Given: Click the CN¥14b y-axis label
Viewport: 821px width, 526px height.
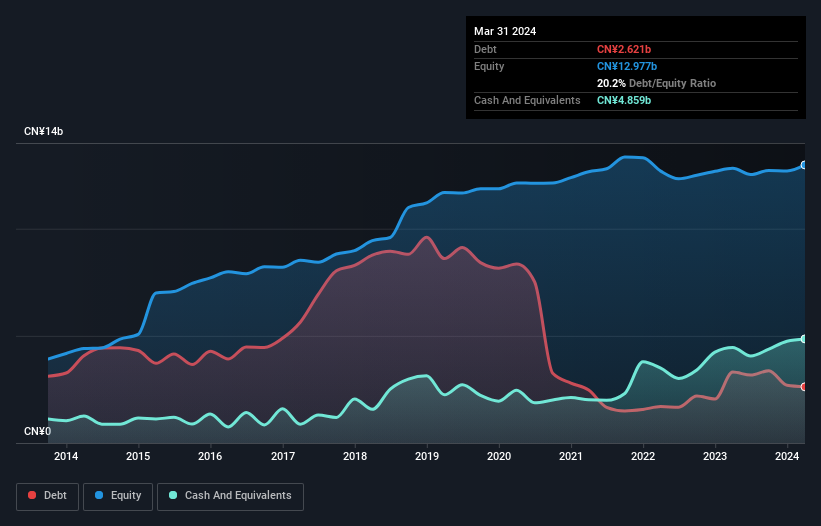Looking at the screenshot, I should 45,132.
